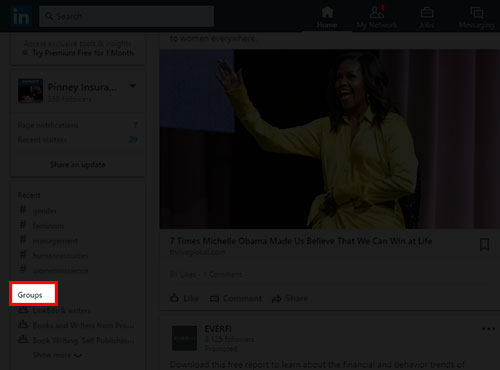
Task: Expand the dropdown arrow beside Pinney Insura...
Action: 133,86
